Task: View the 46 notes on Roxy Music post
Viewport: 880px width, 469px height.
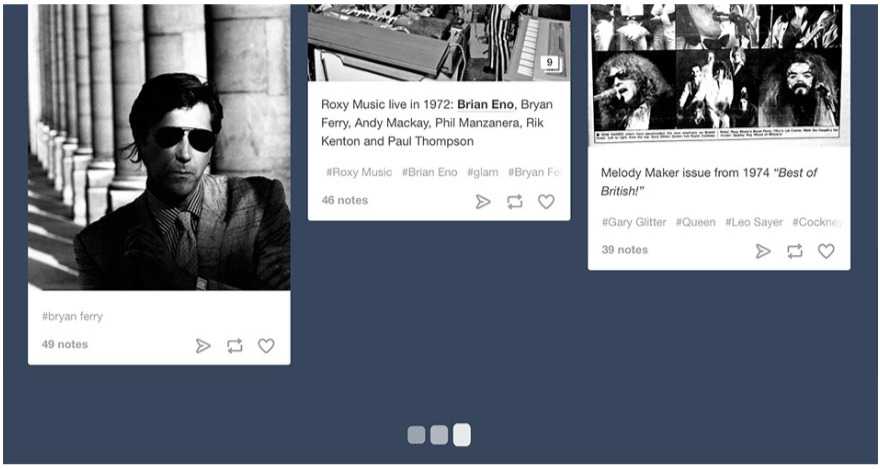Action: pos(345,200)
